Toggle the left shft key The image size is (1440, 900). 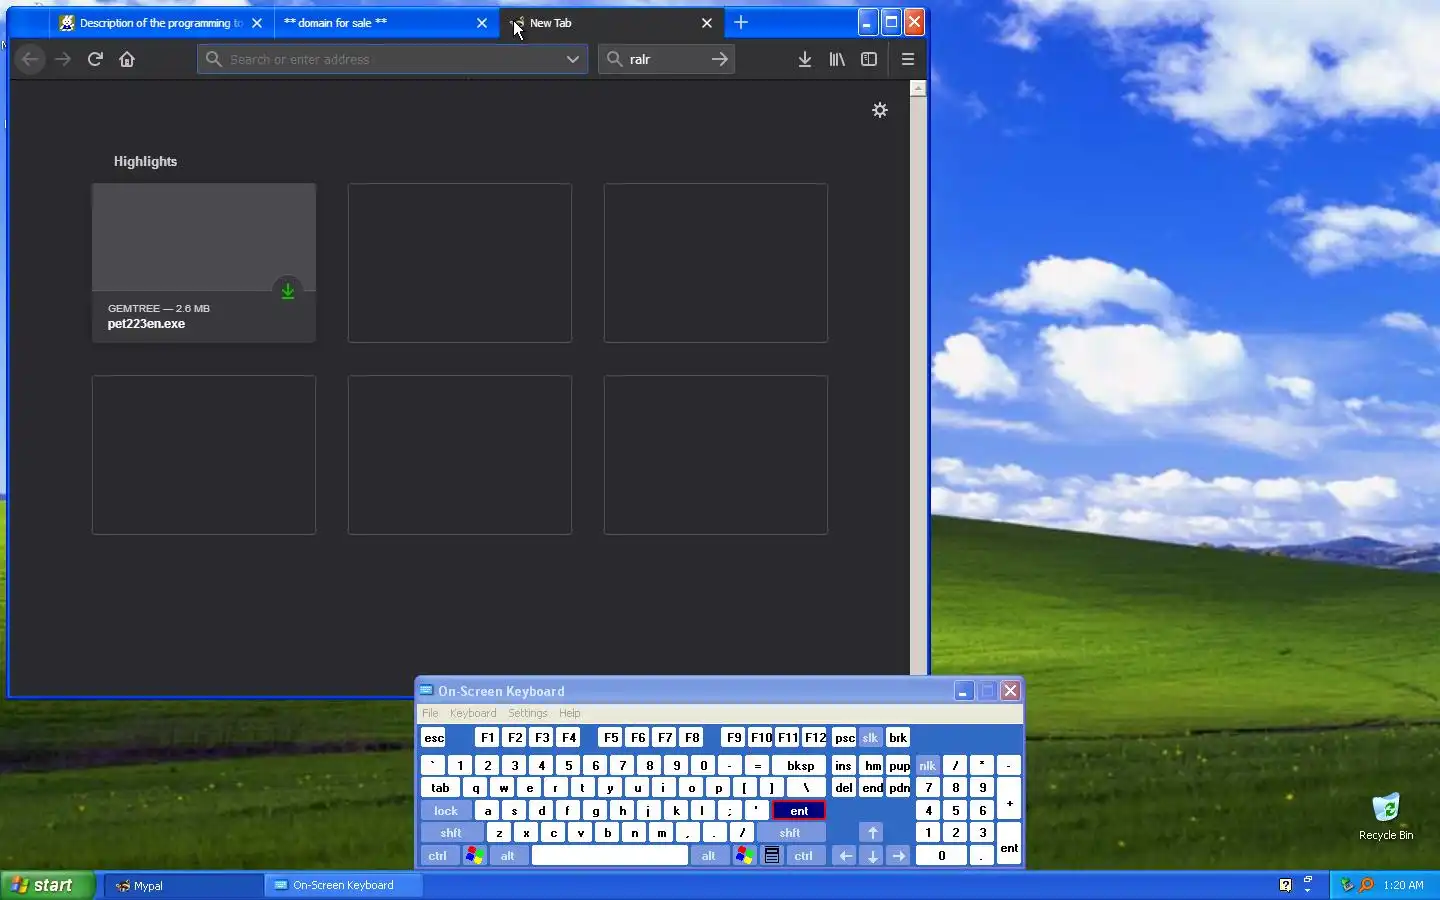point(451,833)
